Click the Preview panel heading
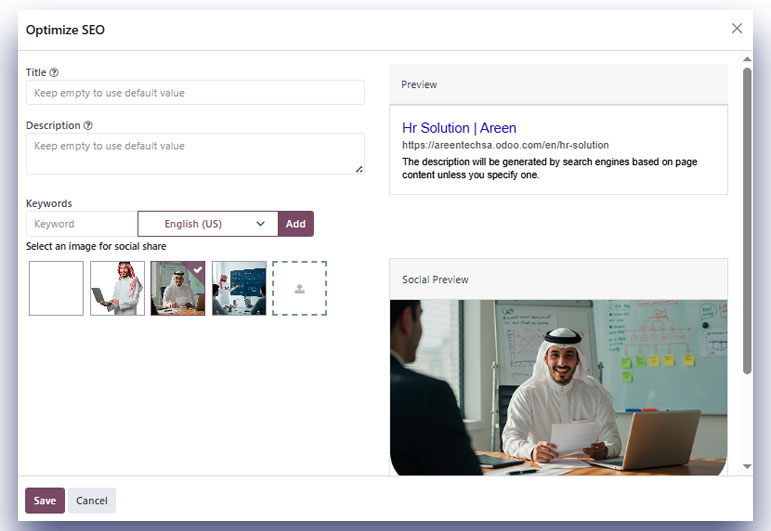The width and height of the screenshot is (771, 531). pyautogui.click(x=419, y=85)
